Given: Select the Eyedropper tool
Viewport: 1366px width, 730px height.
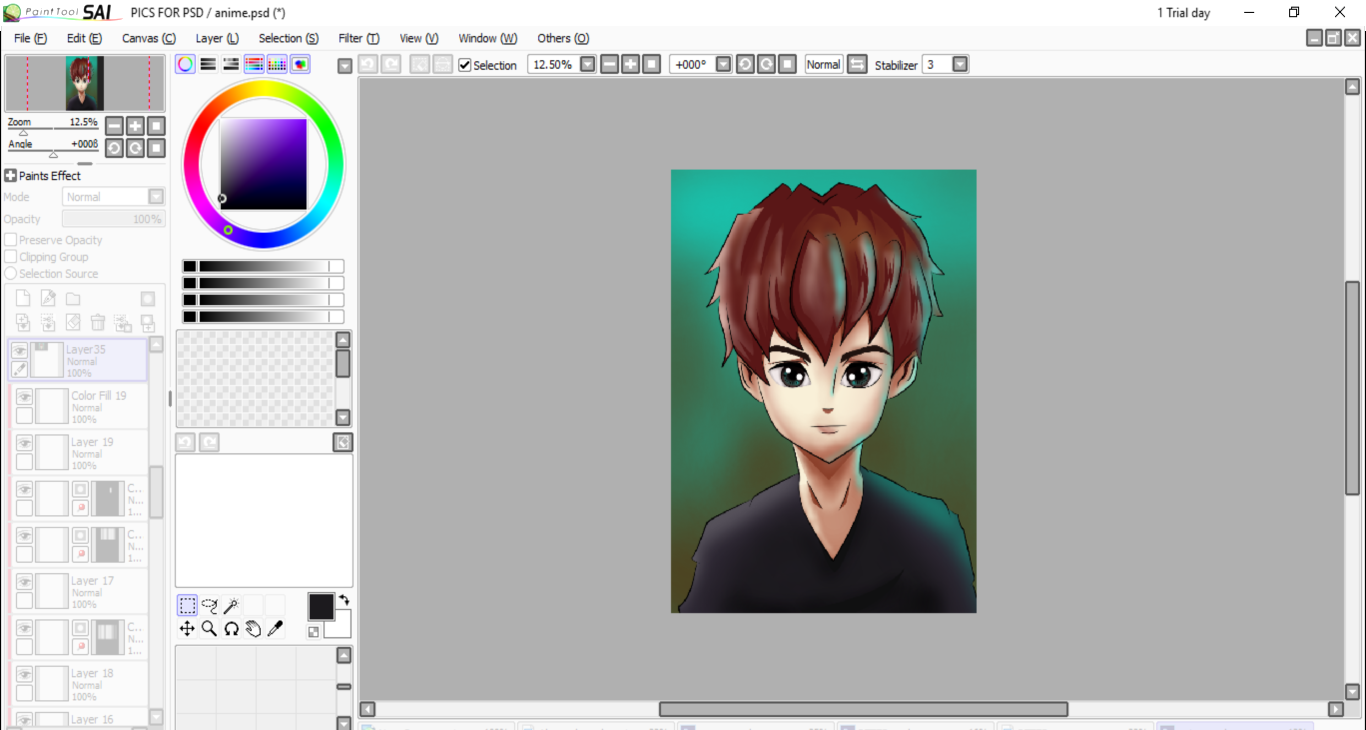Looking at the screenshot, I should pyautogui.click(x=275, y=628).
